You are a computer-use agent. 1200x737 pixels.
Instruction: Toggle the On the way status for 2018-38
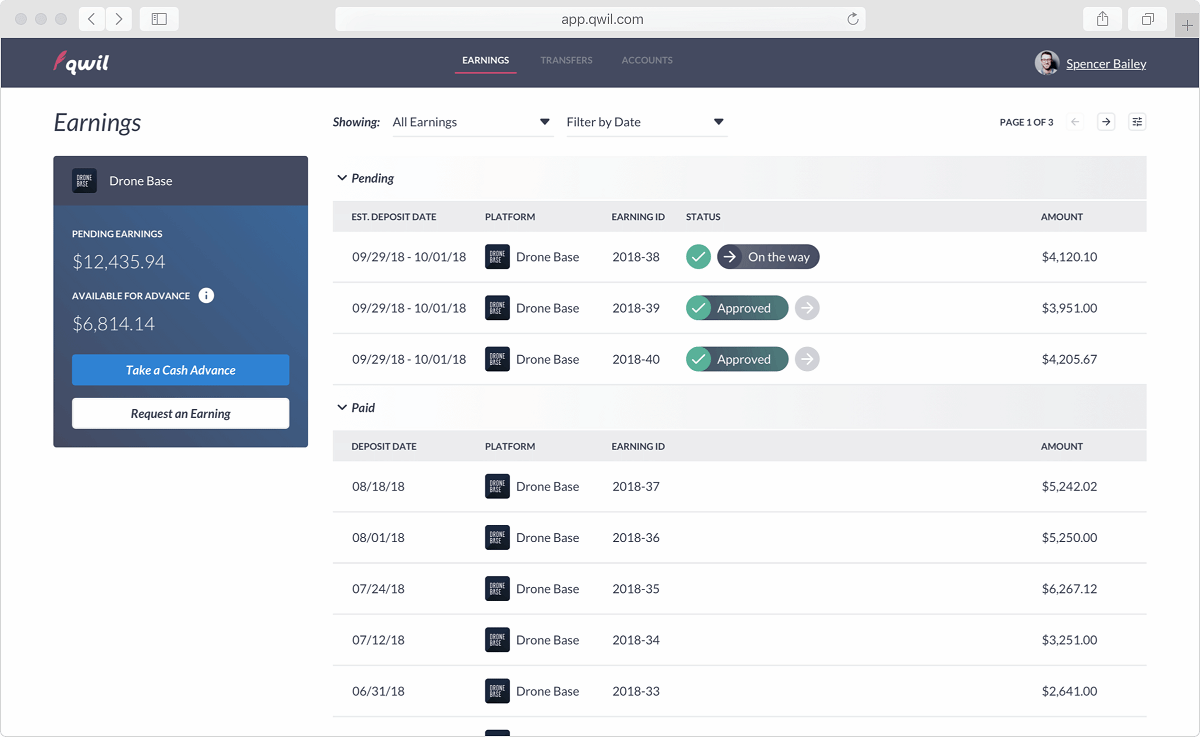[x=768, y=256]
